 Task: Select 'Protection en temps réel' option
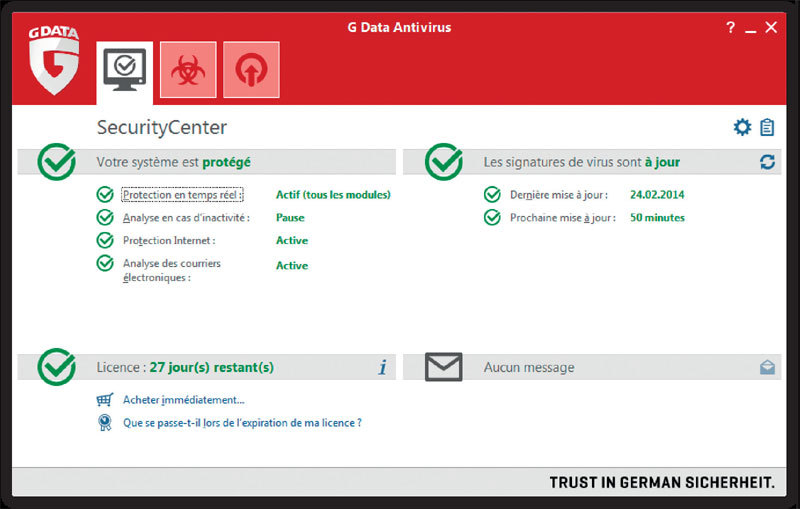pos(183,195)
